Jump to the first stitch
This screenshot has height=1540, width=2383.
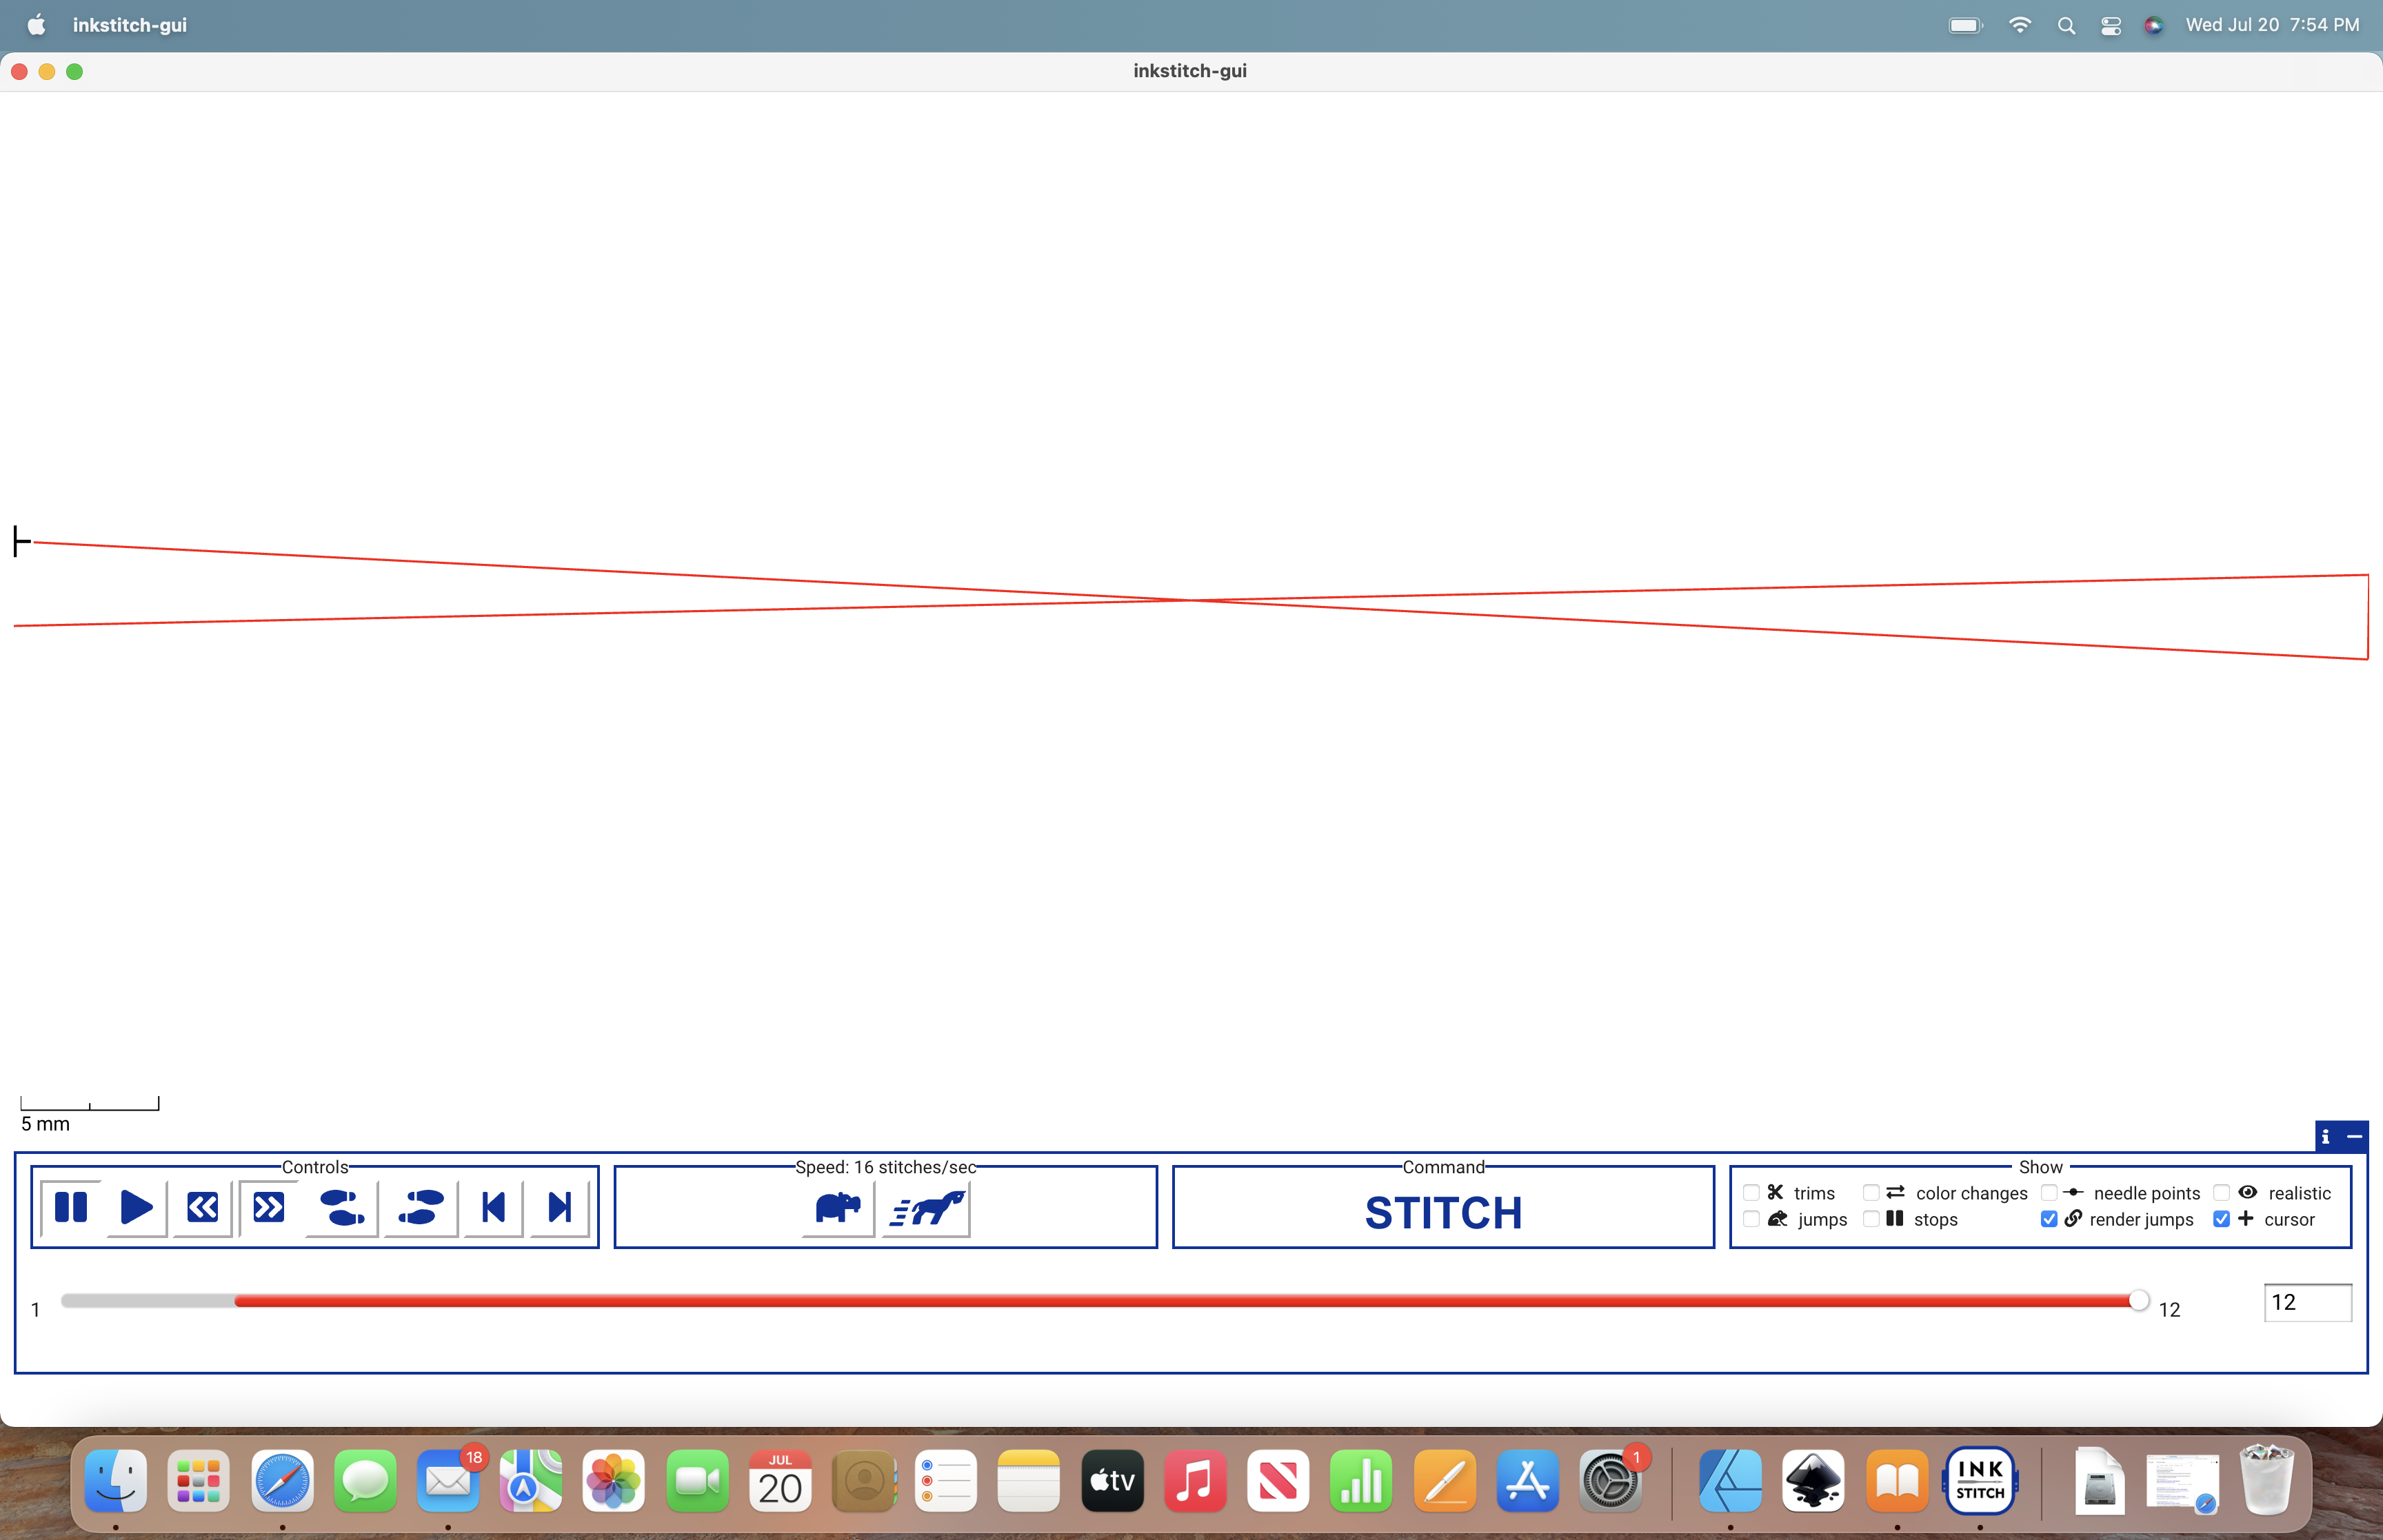tap(492, 1207)
